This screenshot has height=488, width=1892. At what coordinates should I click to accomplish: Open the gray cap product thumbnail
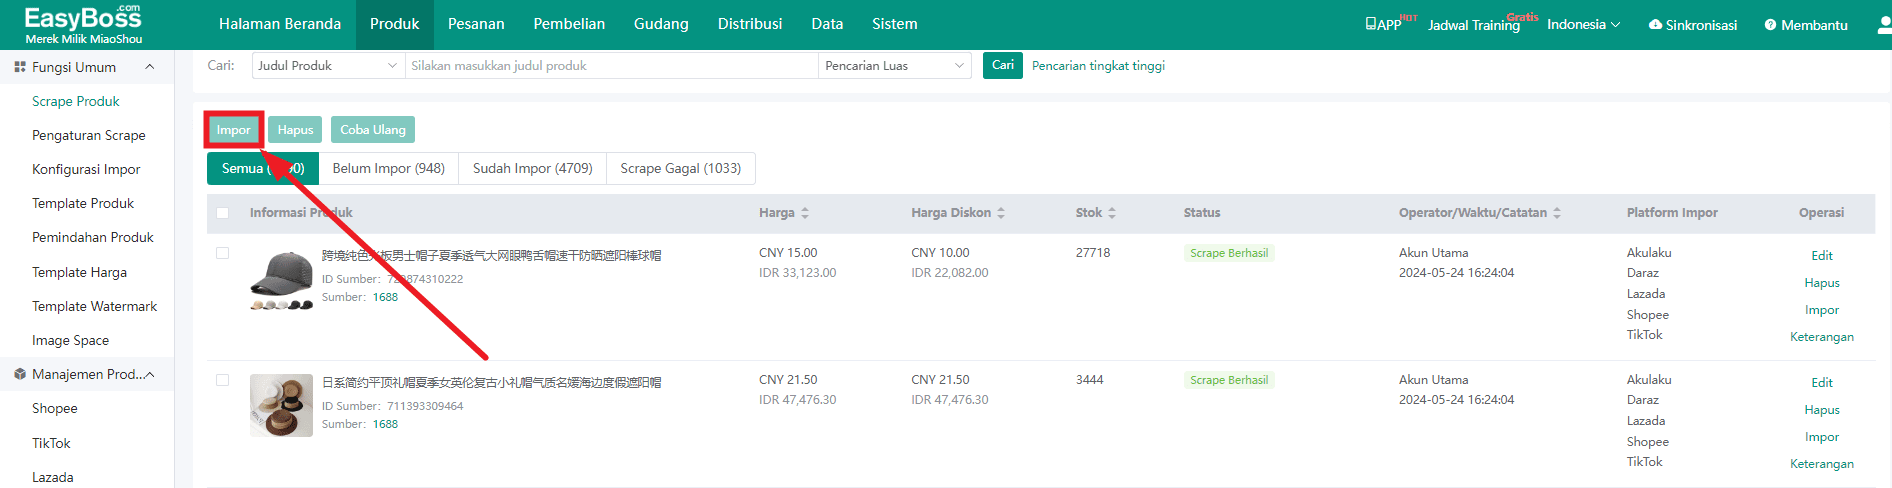point(281,279)
